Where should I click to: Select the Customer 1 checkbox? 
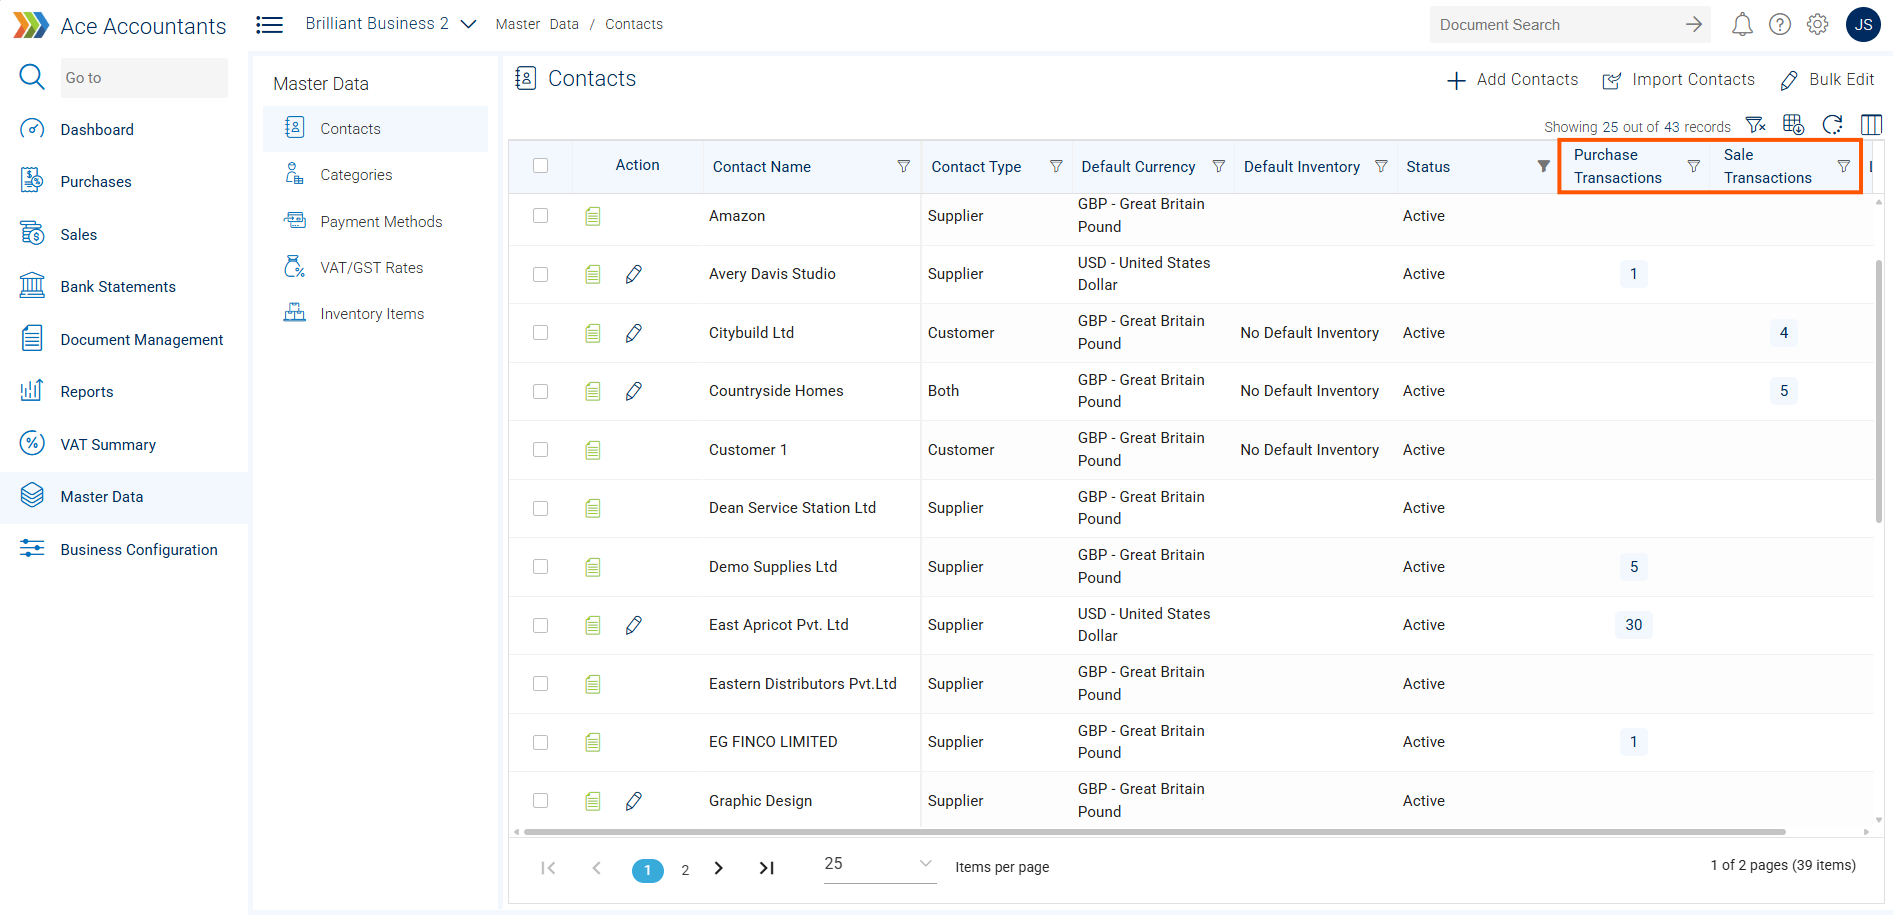pyautogui.click(x=541, y=450)
